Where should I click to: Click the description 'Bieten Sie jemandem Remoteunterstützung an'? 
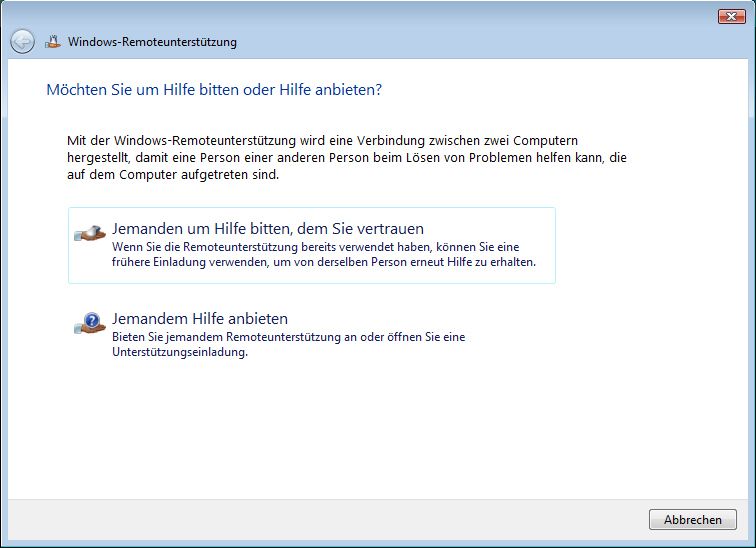(x=289, y=344)
